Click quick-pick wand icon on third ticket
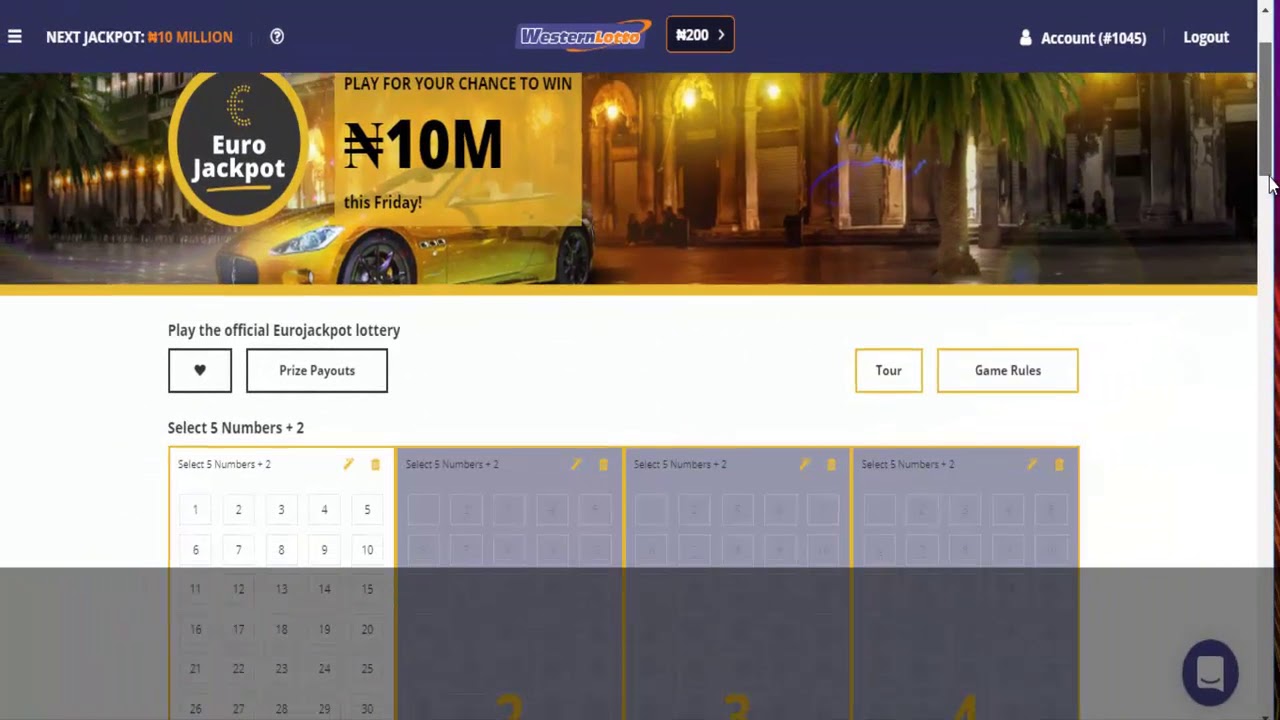This screenshot has height=720, width=1280. pyautogui.click(x=804, y=464)
